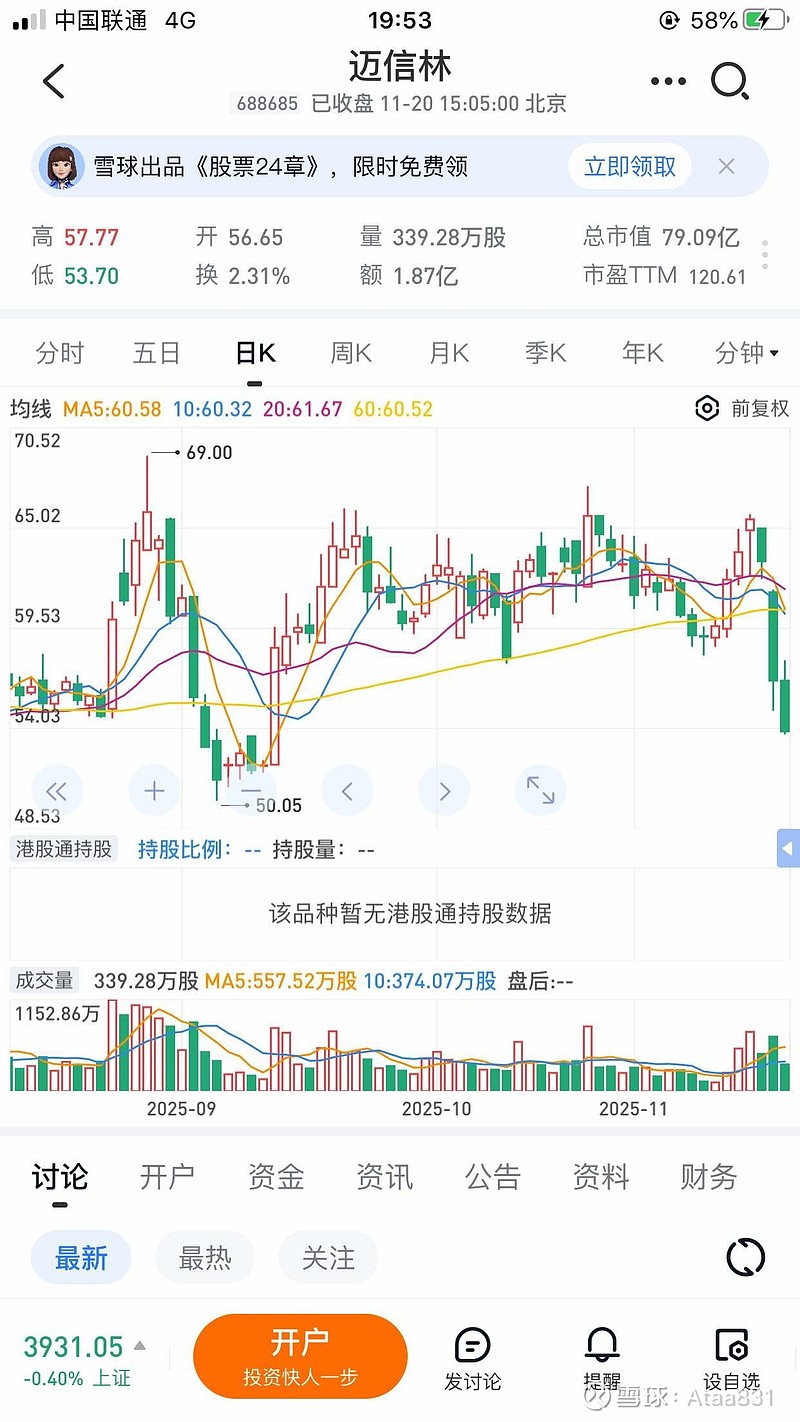800x1422 pixels.
Task: Switch to the 周K chart tab
Action: pyautogui.click(x=351, y=353)
